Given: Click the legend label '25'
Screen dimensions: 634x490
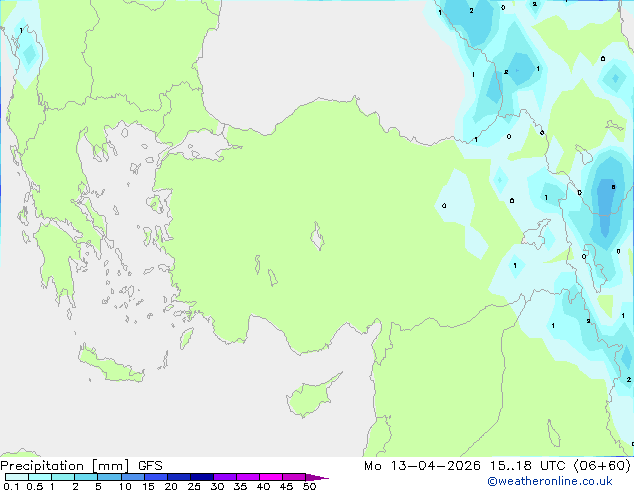Looking at the screenshot, I should click(x=194, y=486).
